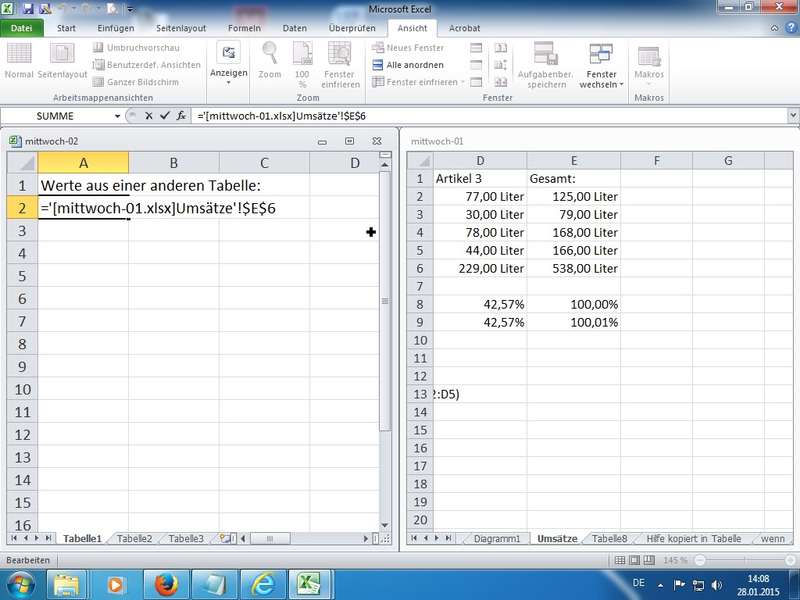The image size is (800, 600).
Task: Click the Alle anordnen window button
Action: pos(408,65)
